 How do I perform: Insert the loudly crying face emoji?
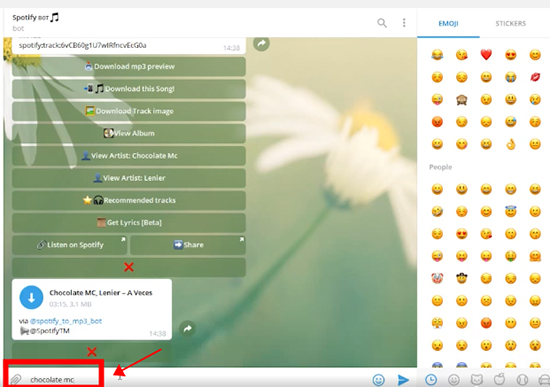tap(511, 77)
